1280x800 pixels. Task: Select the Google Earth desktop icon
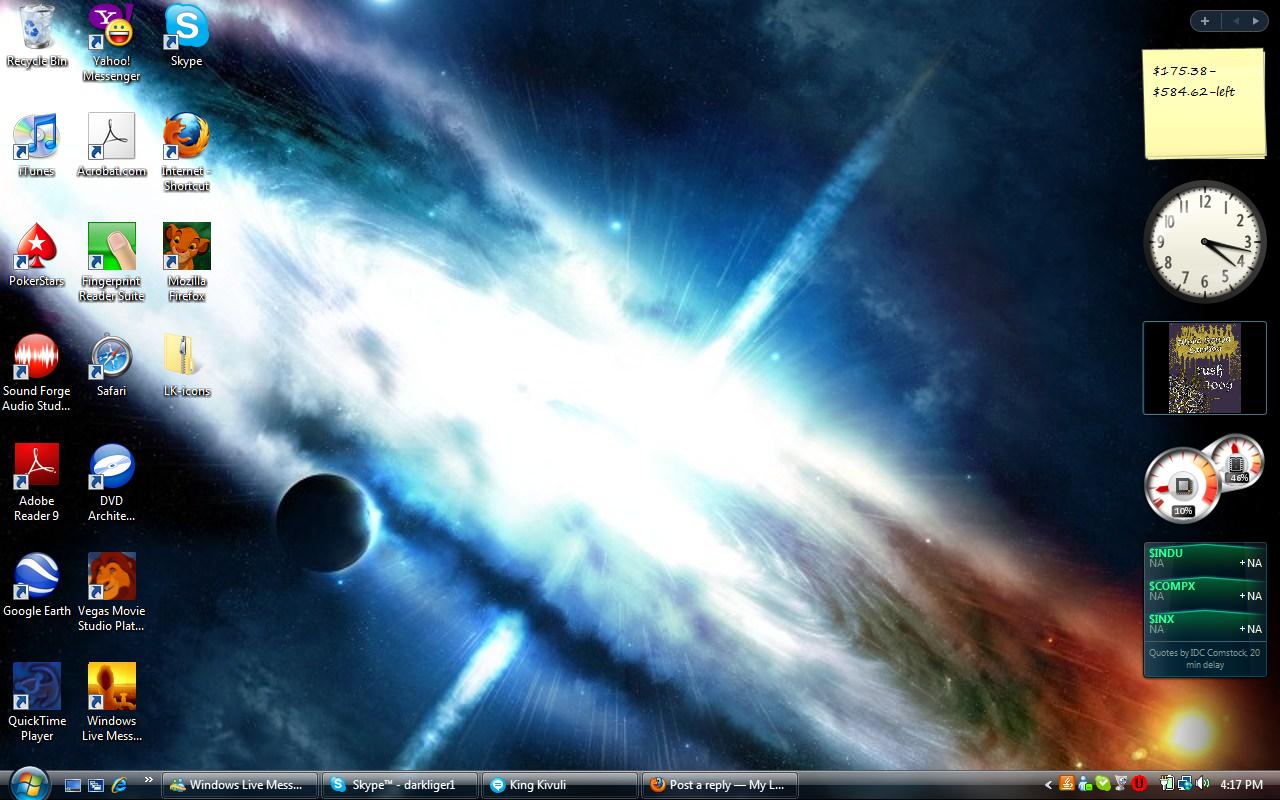(37, 577)
